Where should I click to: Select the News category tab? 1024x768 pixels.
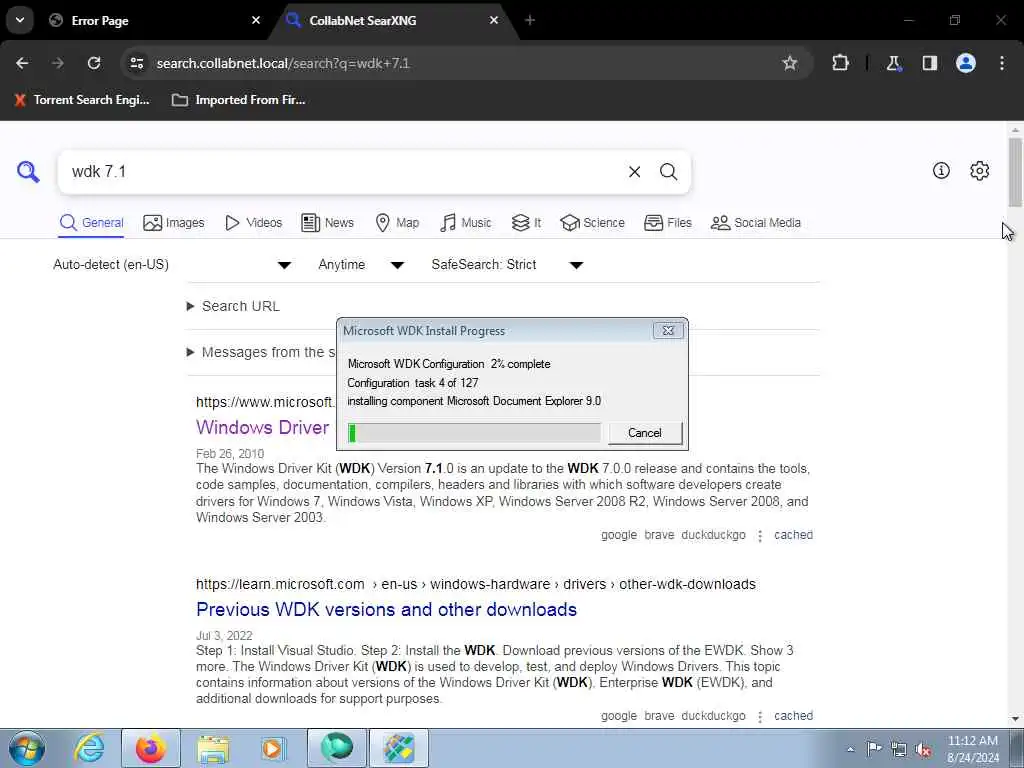tap(327, 223)
